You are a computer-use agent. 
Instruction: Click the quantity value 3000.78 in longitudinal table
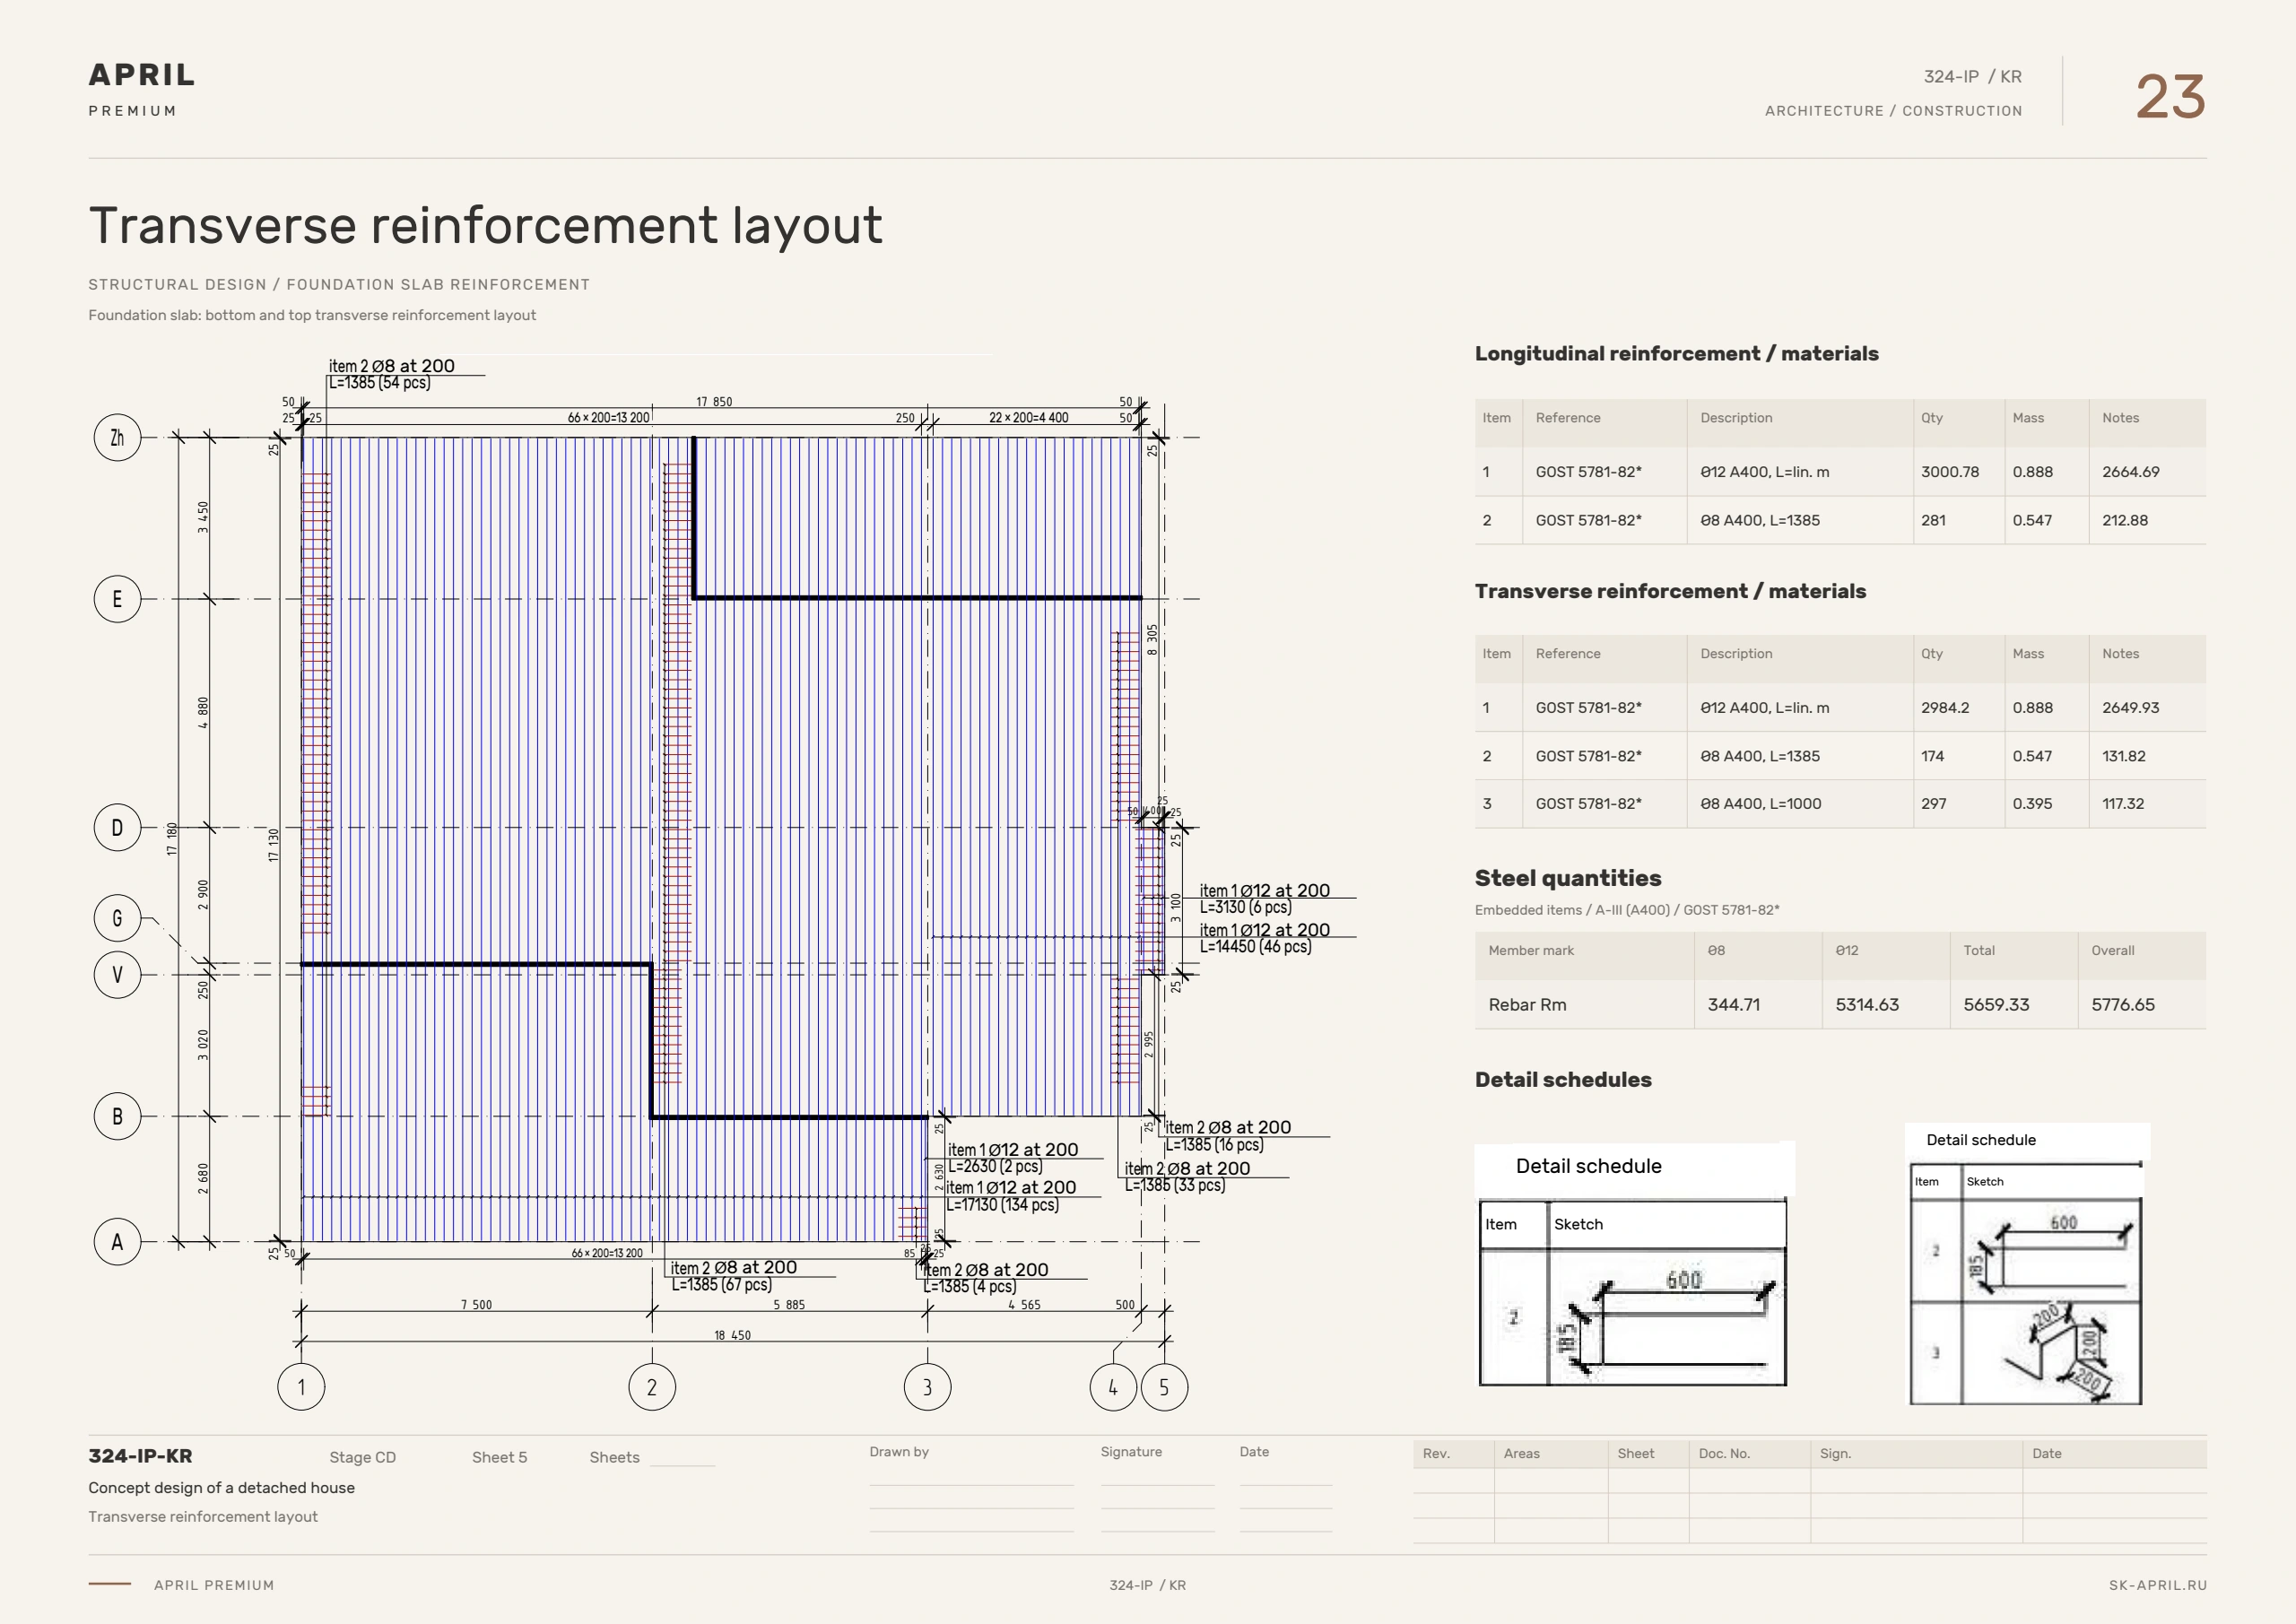click(1949, 472)
